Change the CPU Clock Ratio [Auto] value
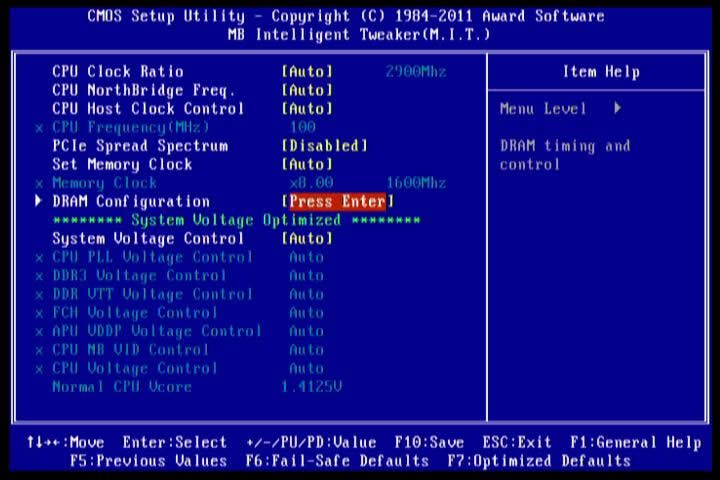The width and height of the screenshot is (720, 480). (307, 72)
